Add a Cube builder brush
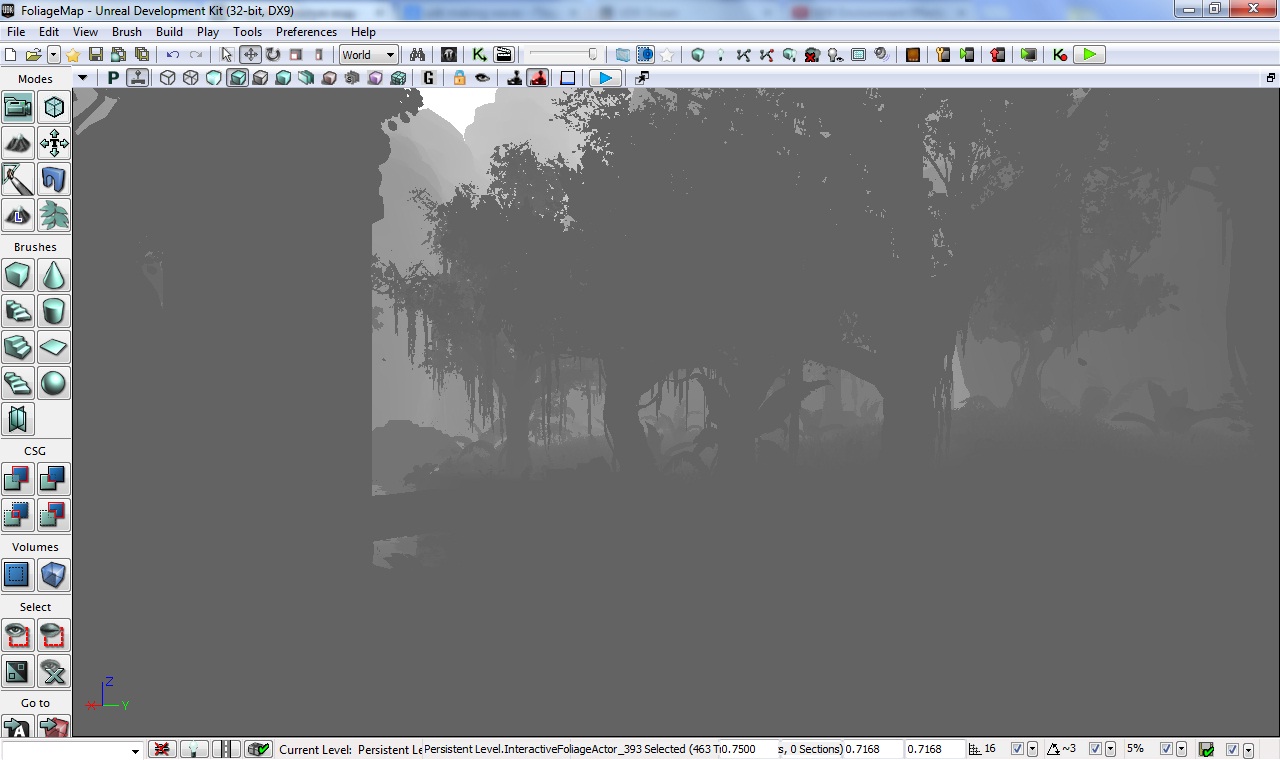Viewport: 1280px width, 760px height. pyautogui.click(x=18, y=275)
